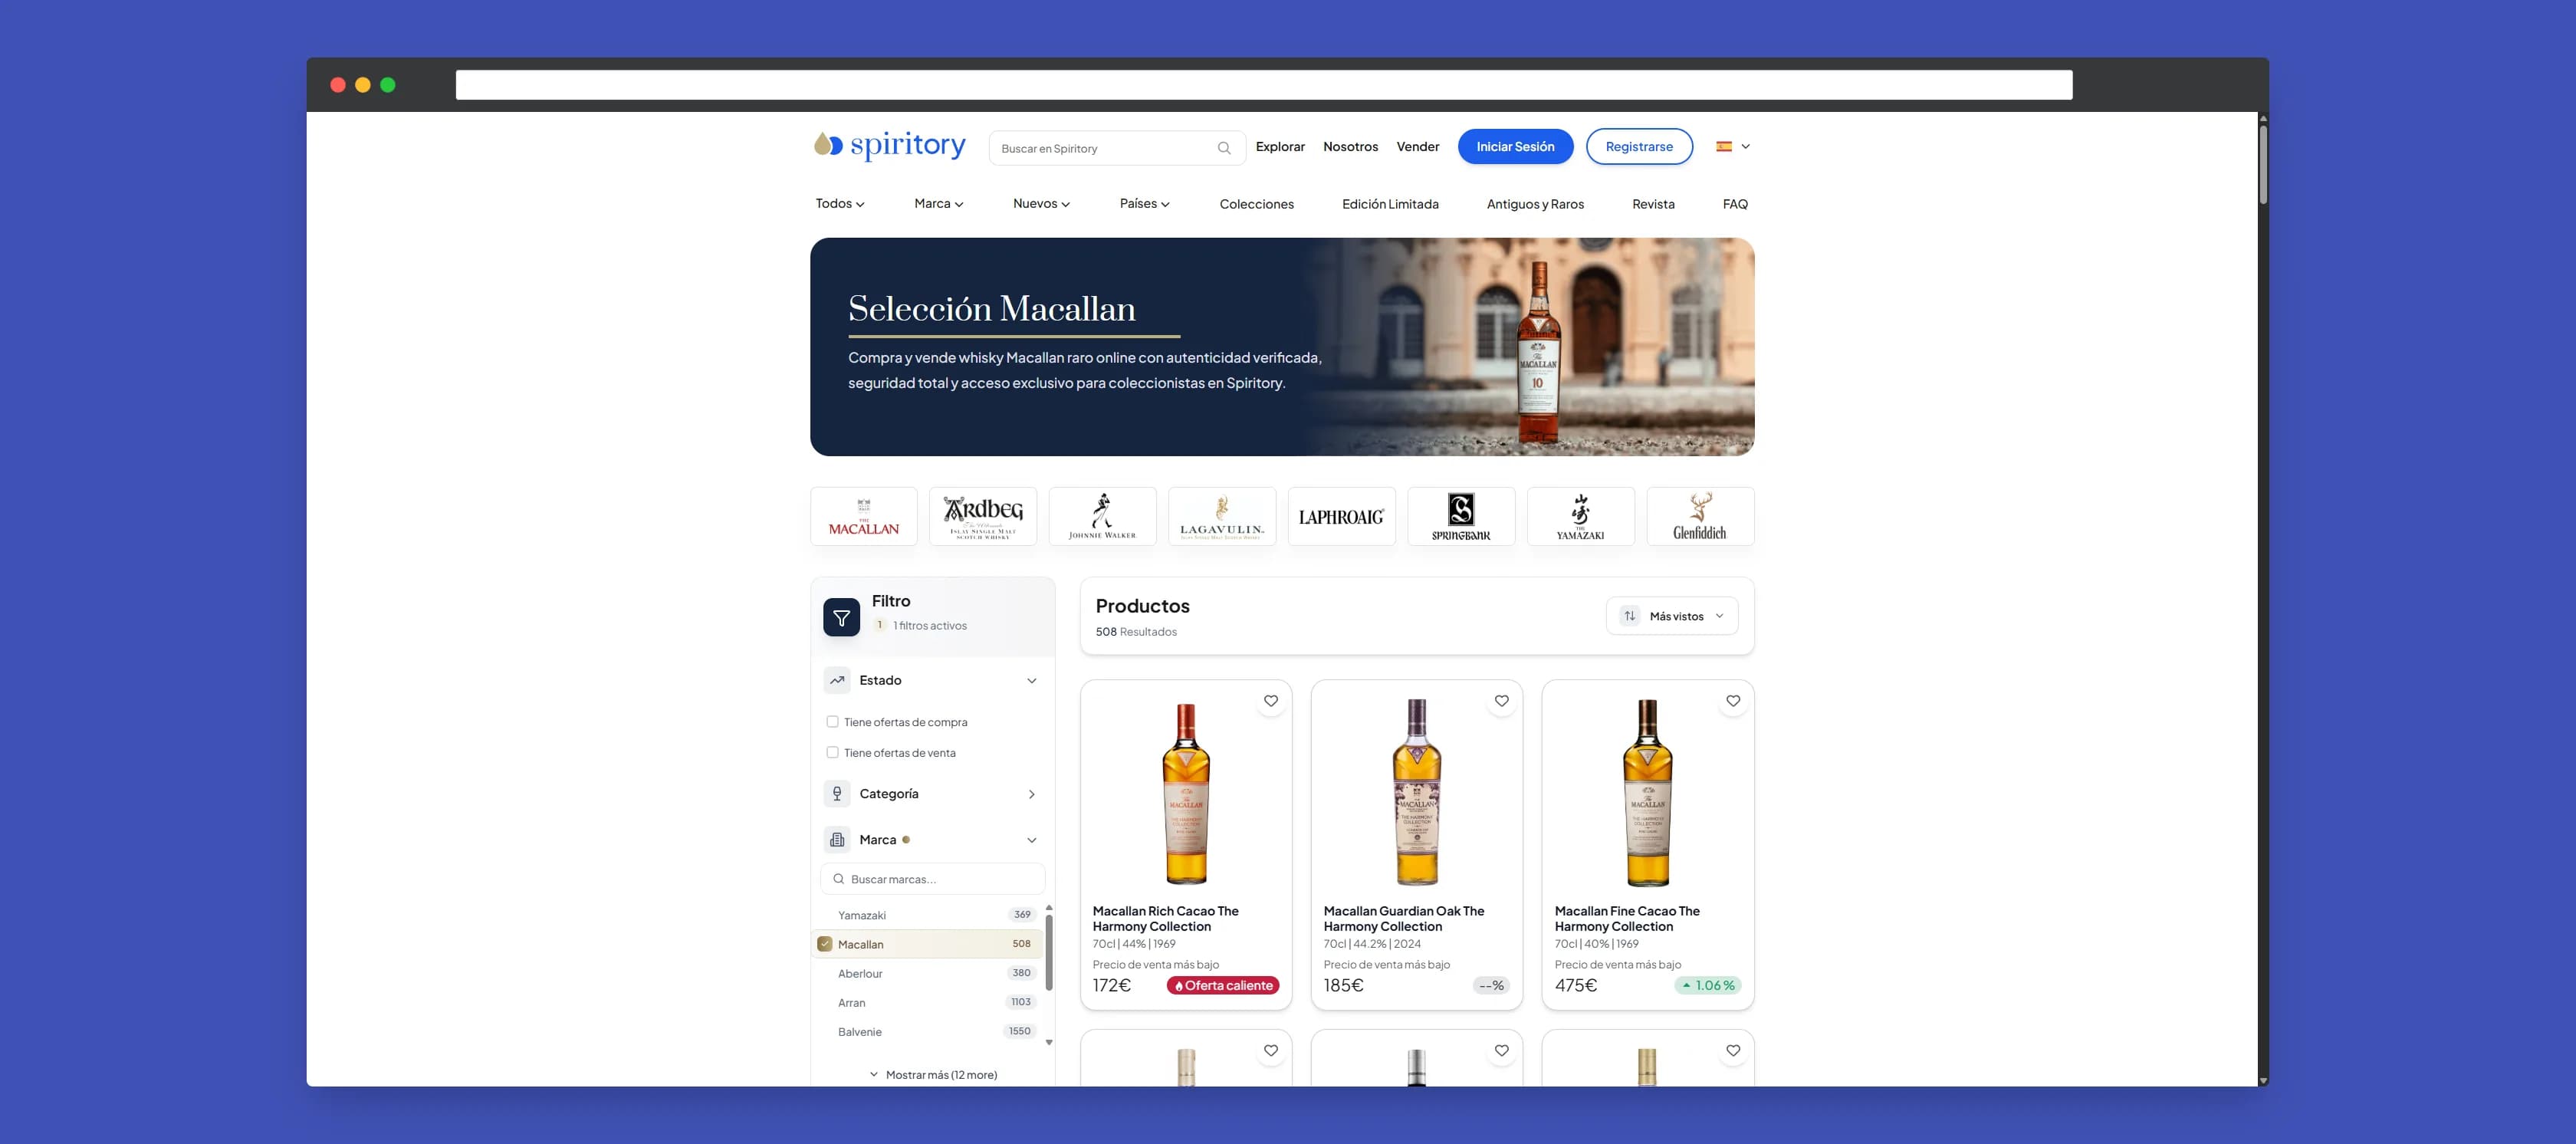Collapse the Estado filter section
Image resolution: width=2576 pixels, height=1144 pixels.
click(1031, 681)
